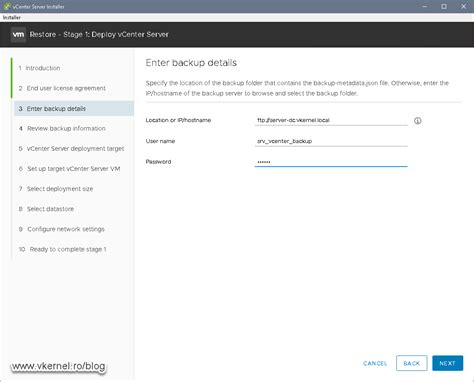Screen dimensions: 474x382
Task: Click the CANCEL button
Action: coord(375,363)
